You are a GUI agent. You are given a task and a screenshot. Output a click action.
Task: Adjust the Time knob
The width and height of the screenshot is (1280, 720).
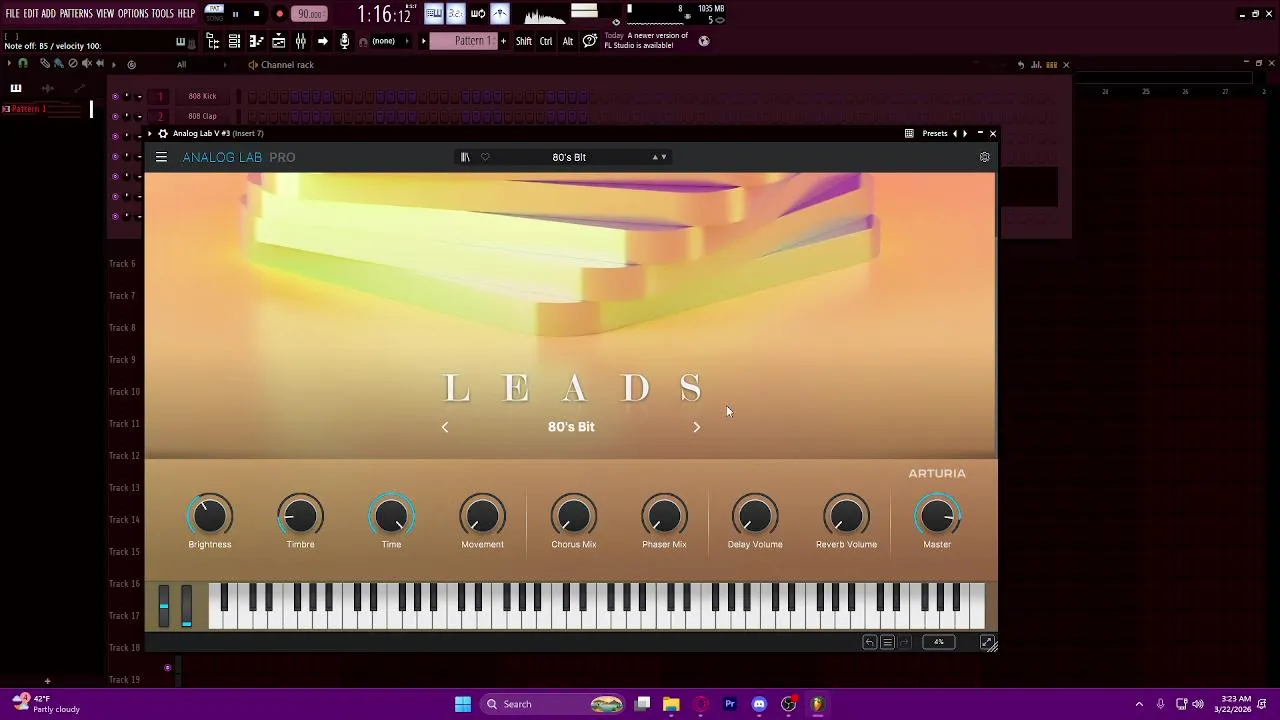(x=391, y=516)
